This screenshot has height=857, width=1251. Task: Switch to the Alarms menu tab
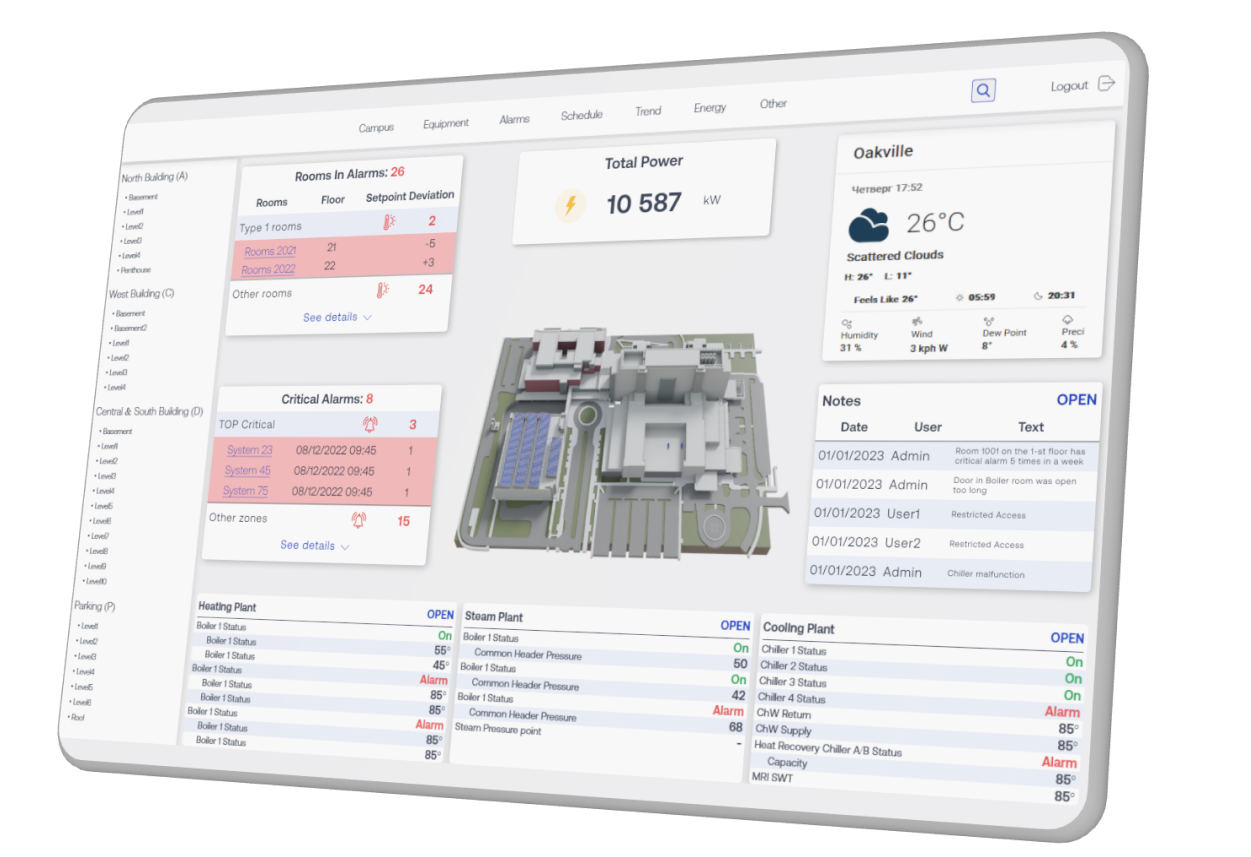point(514,119)
